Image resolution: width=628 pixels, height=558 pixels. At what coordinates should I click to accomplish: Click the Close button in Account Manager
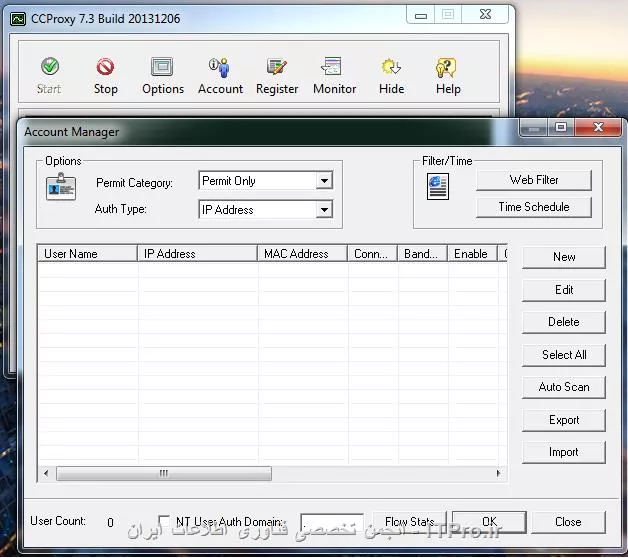pyautogui.click(x=568, y=522)
